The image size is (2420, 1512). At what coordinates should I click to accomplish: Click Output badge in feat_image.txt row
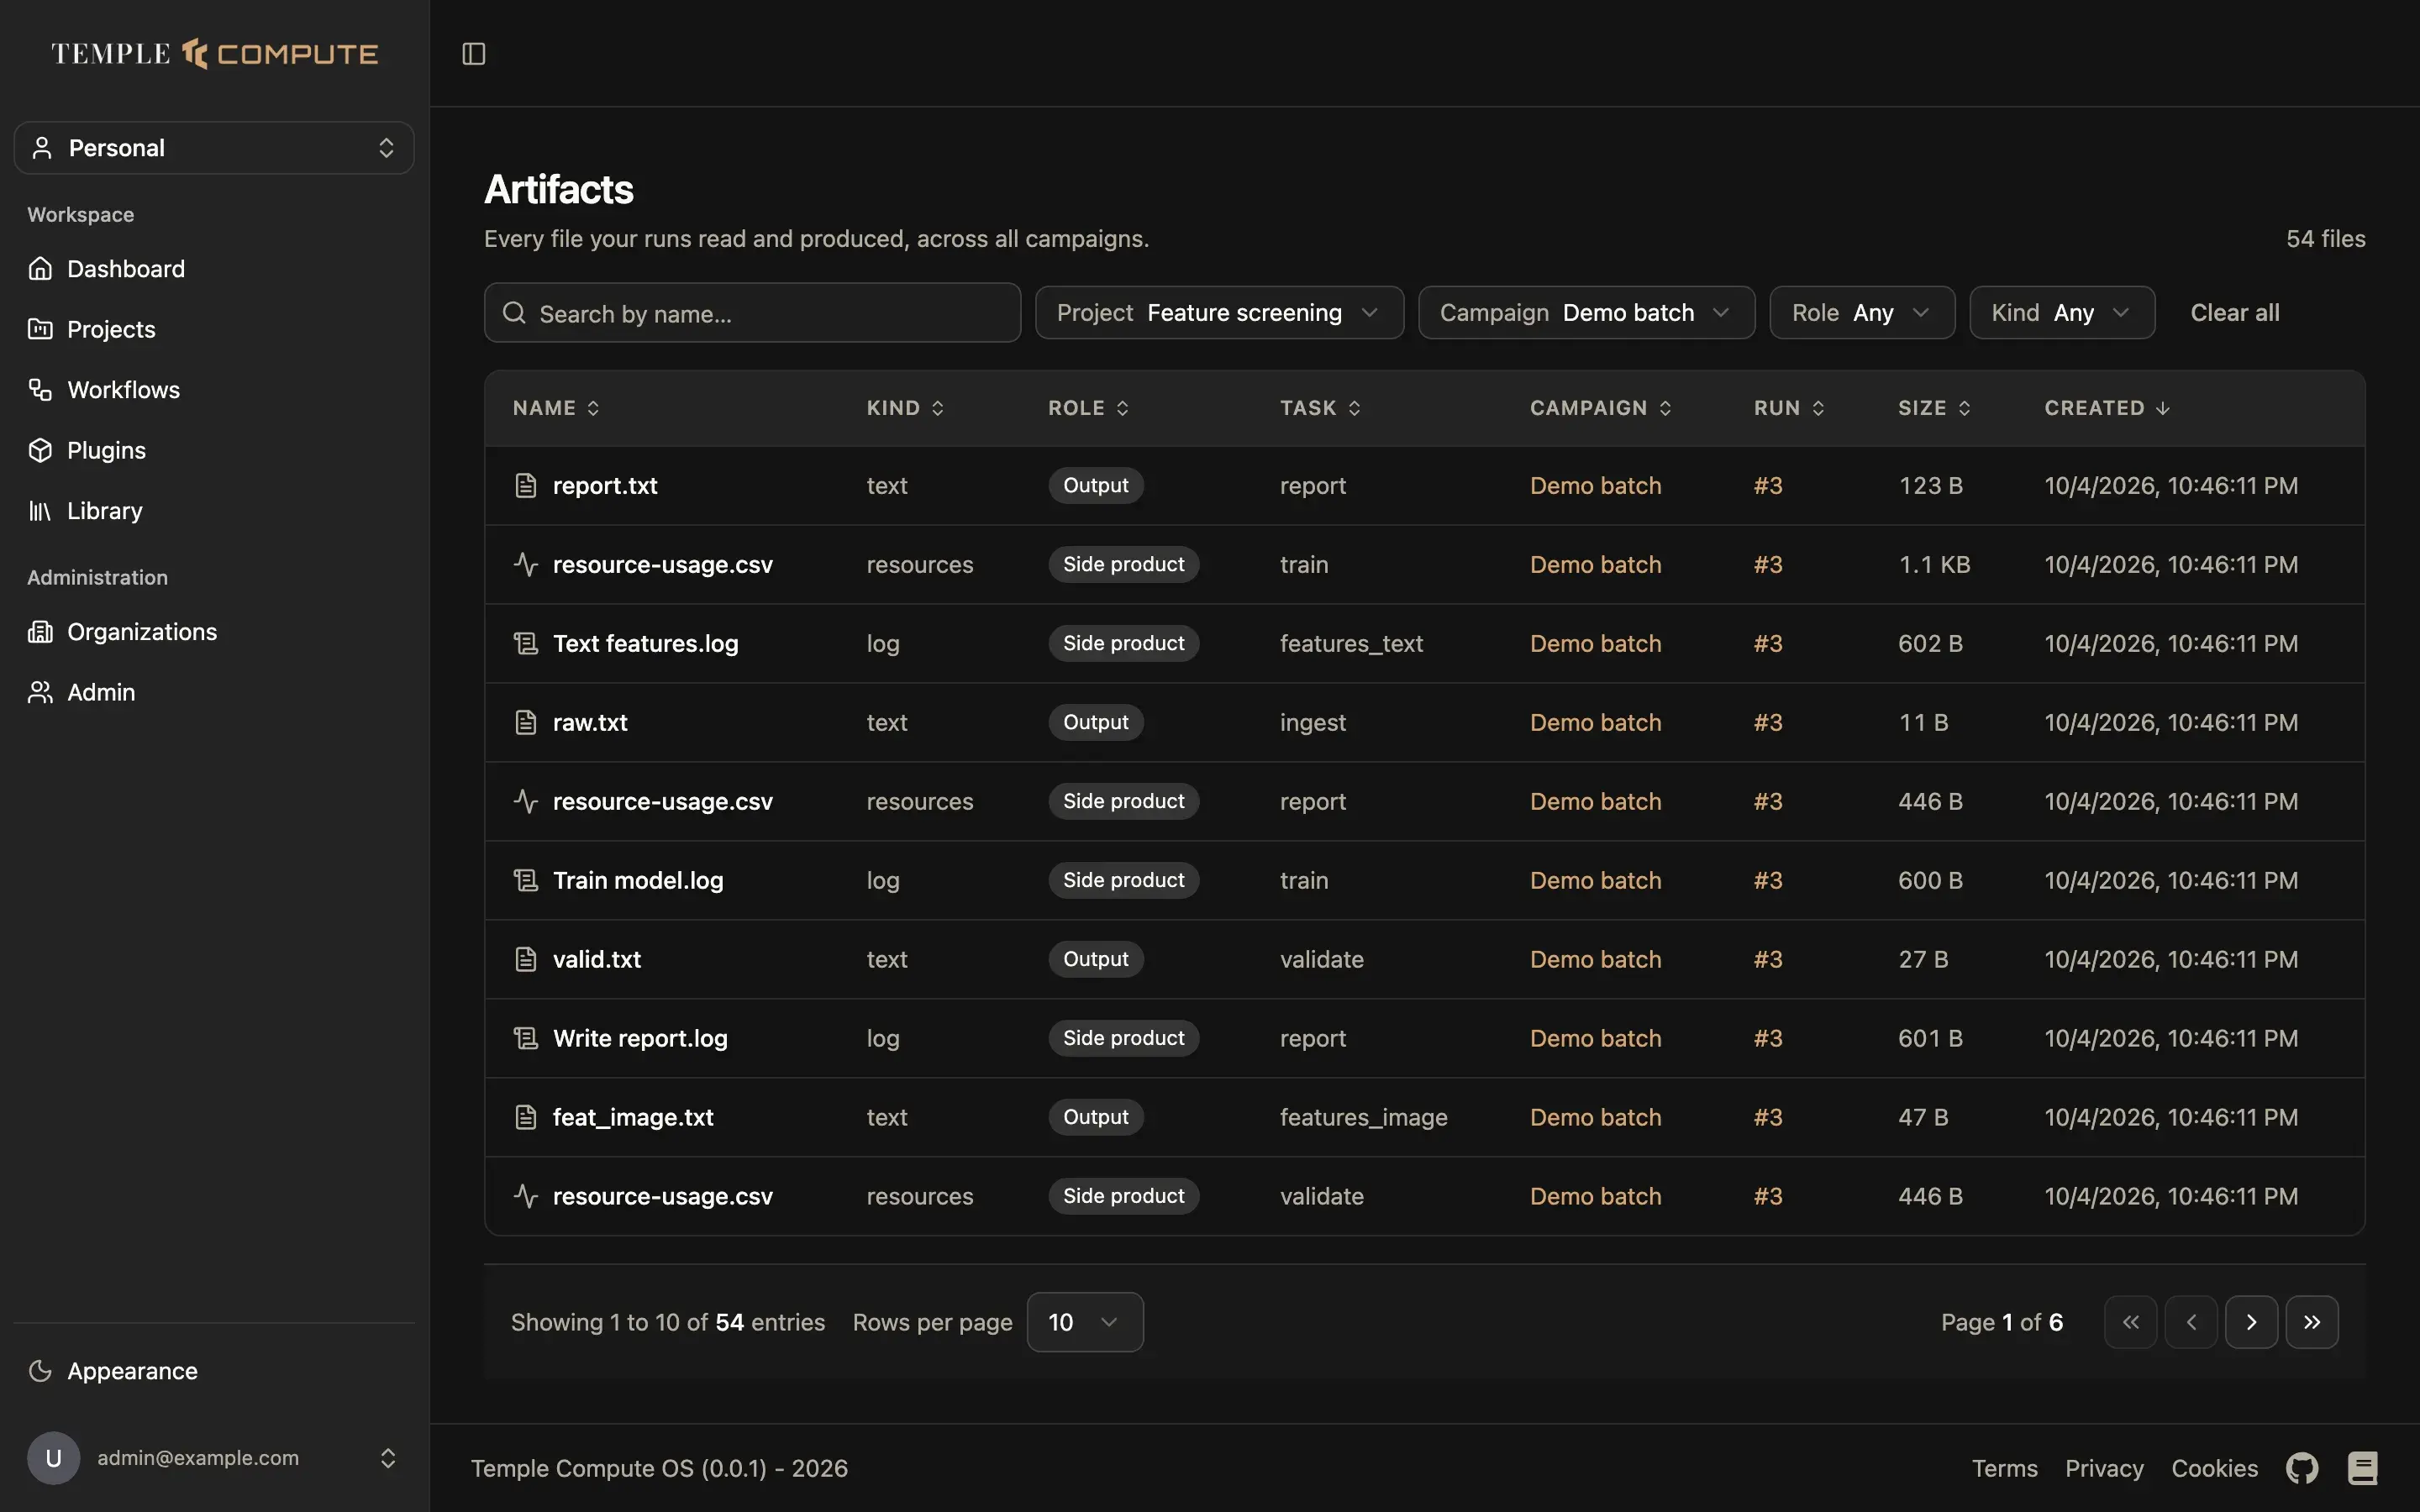click(x=1095, y=1117)
